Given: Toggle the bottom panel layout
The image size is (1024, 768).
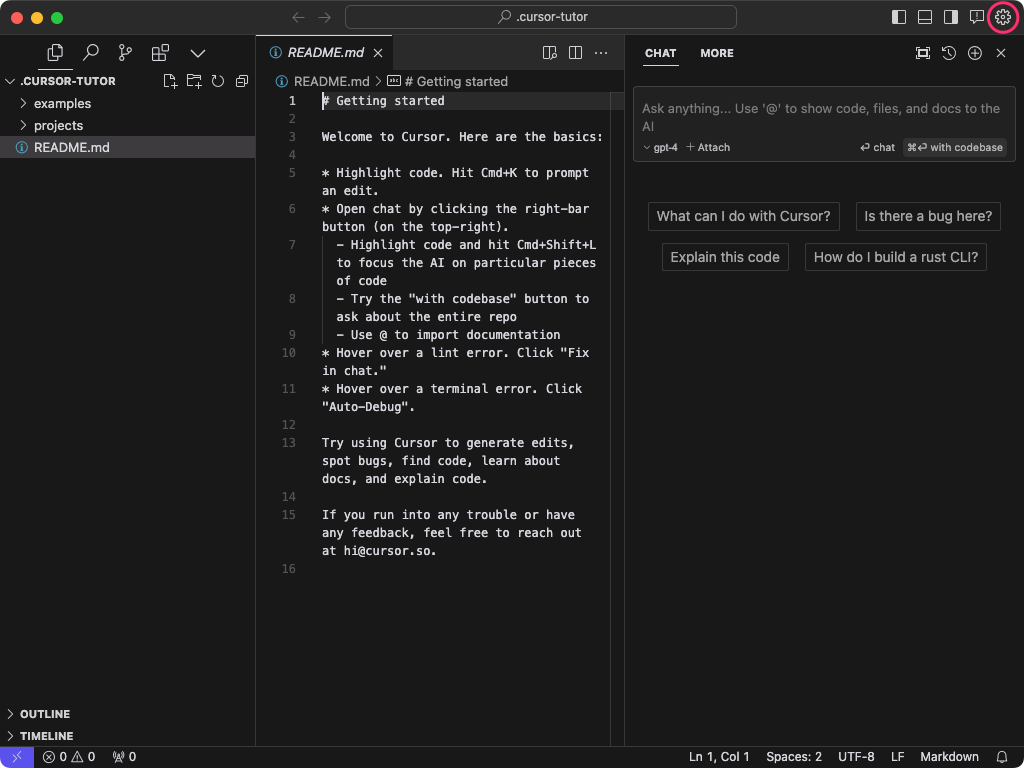Looking at the screenshot, I should pos(925,17).
